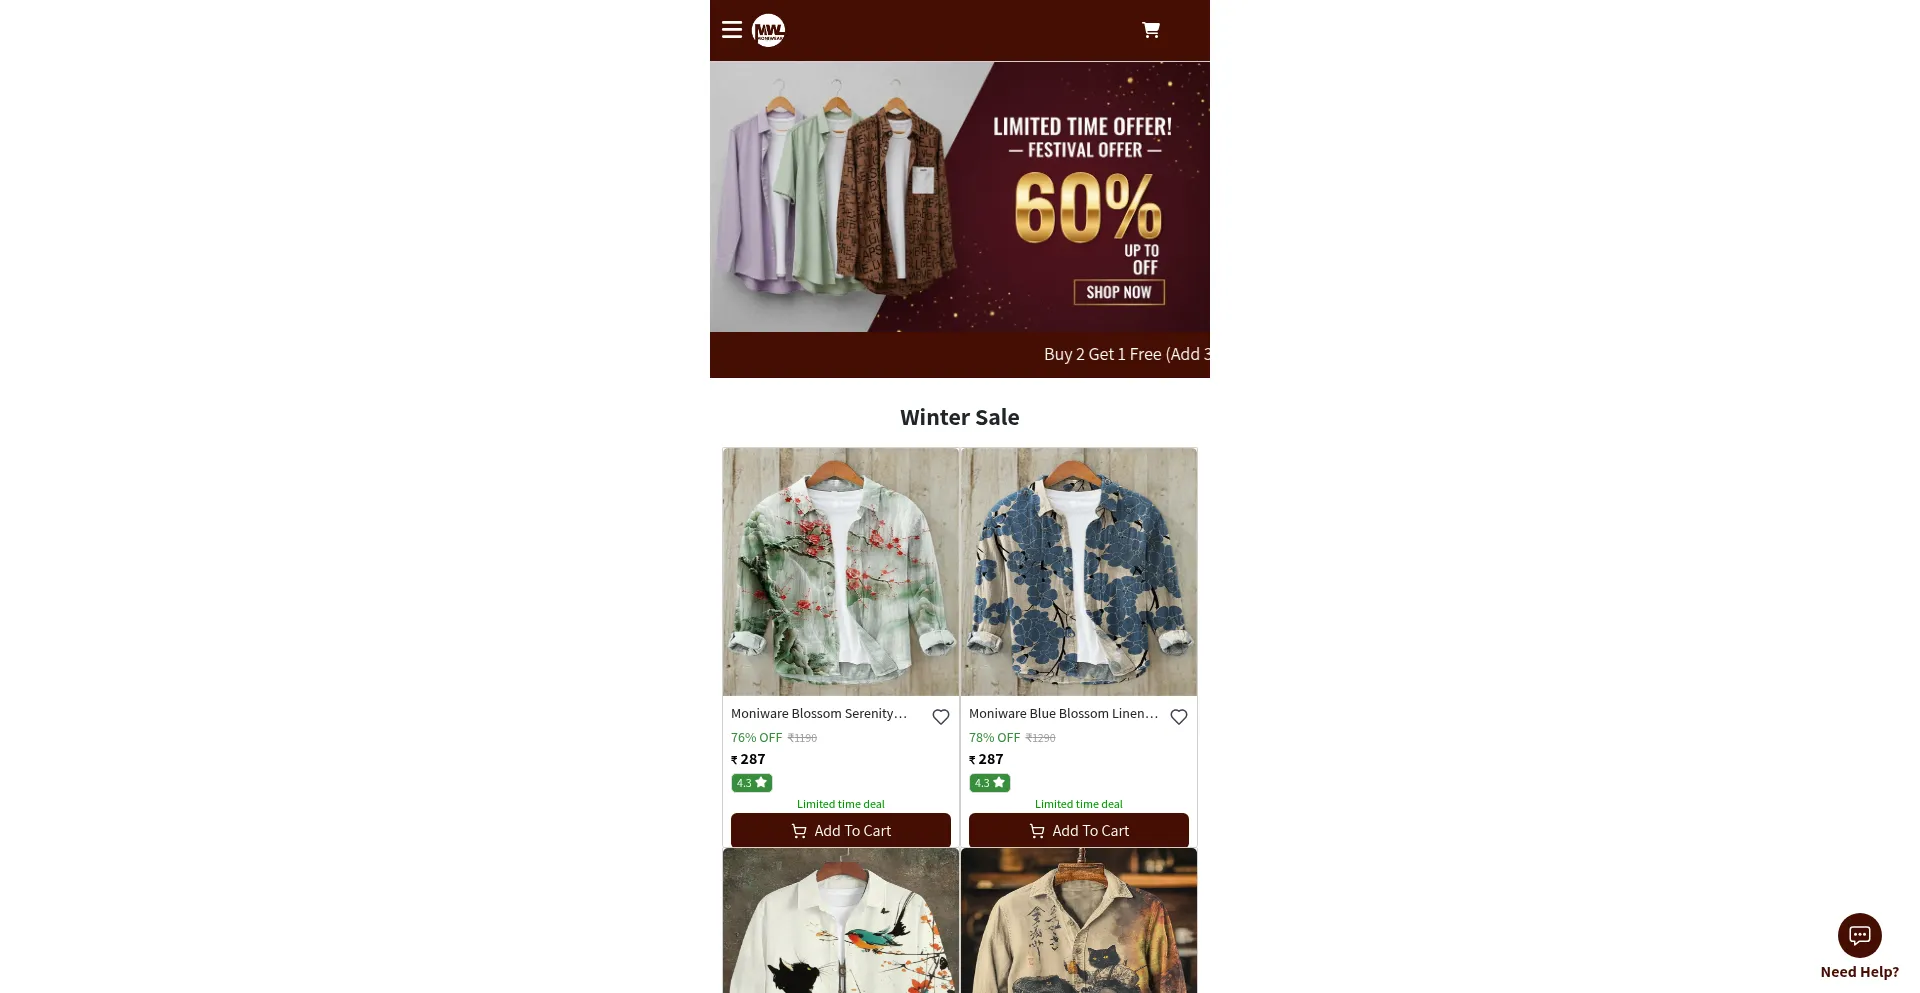Open Moniware Blossom Serenity product title
1920x993 pixels.
(x=819, y=714)
